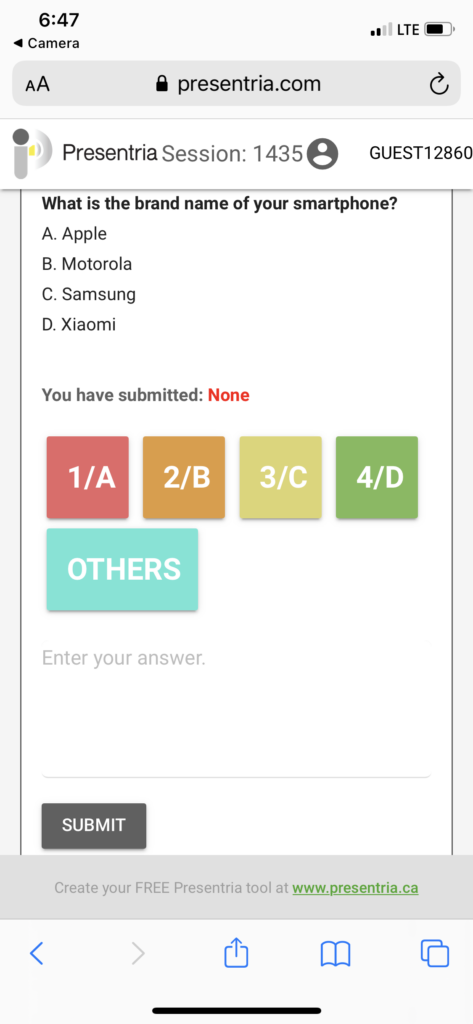
Task: Open the www.presentria.ca link
Action: pos(355,888)
